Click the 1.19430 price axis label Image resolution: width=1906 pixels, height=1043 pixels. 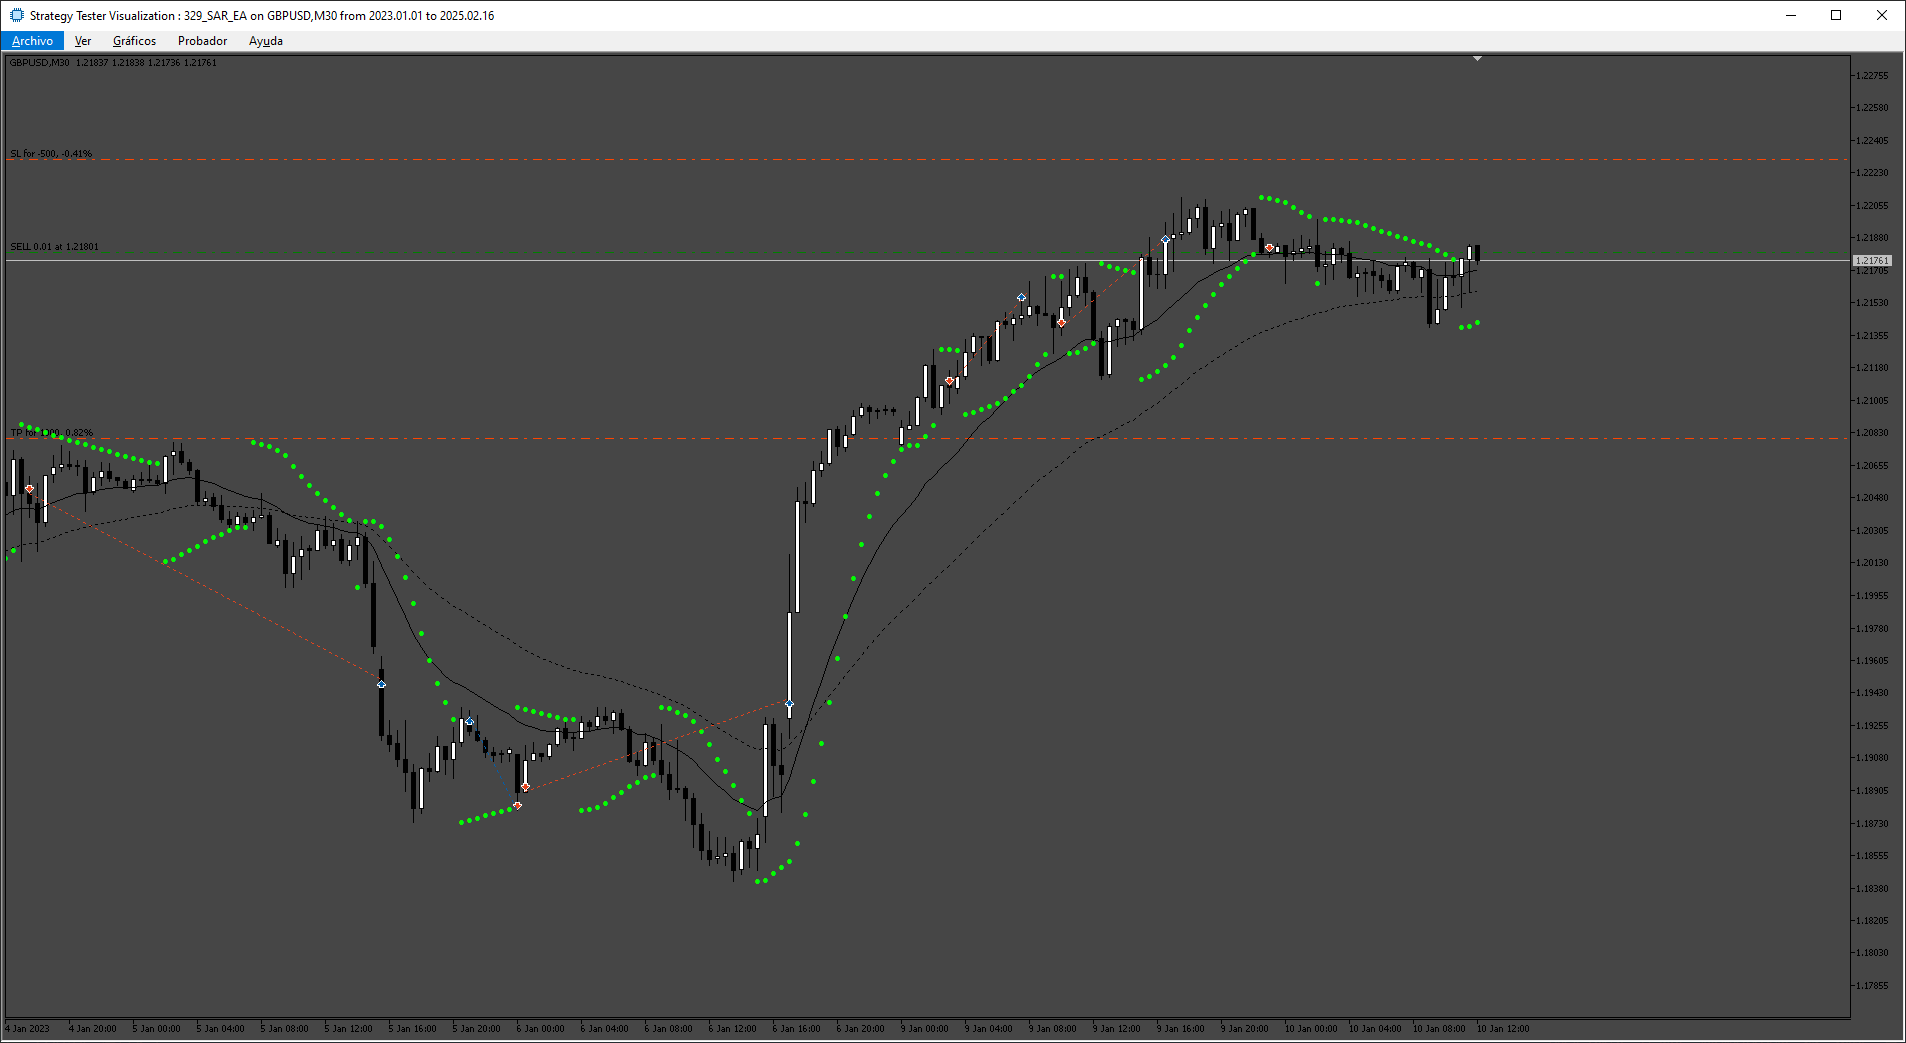click(1872, 693)
